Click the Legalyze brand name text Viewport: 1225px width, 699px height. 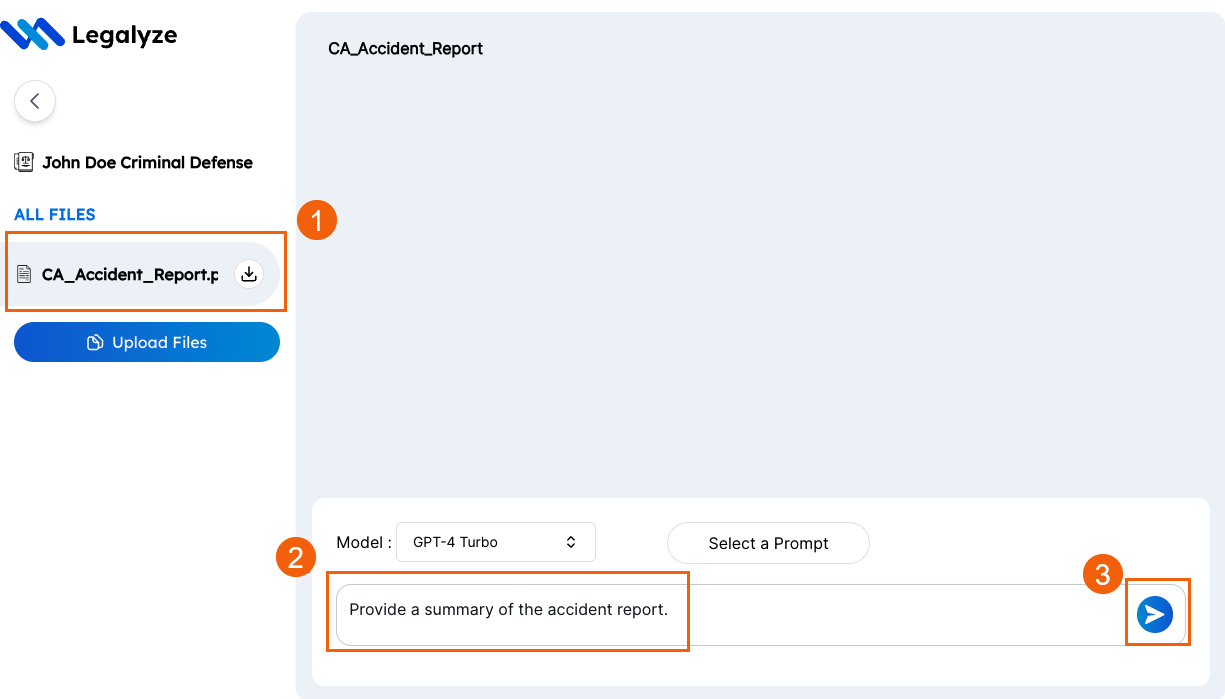click(x=124, y=36)
